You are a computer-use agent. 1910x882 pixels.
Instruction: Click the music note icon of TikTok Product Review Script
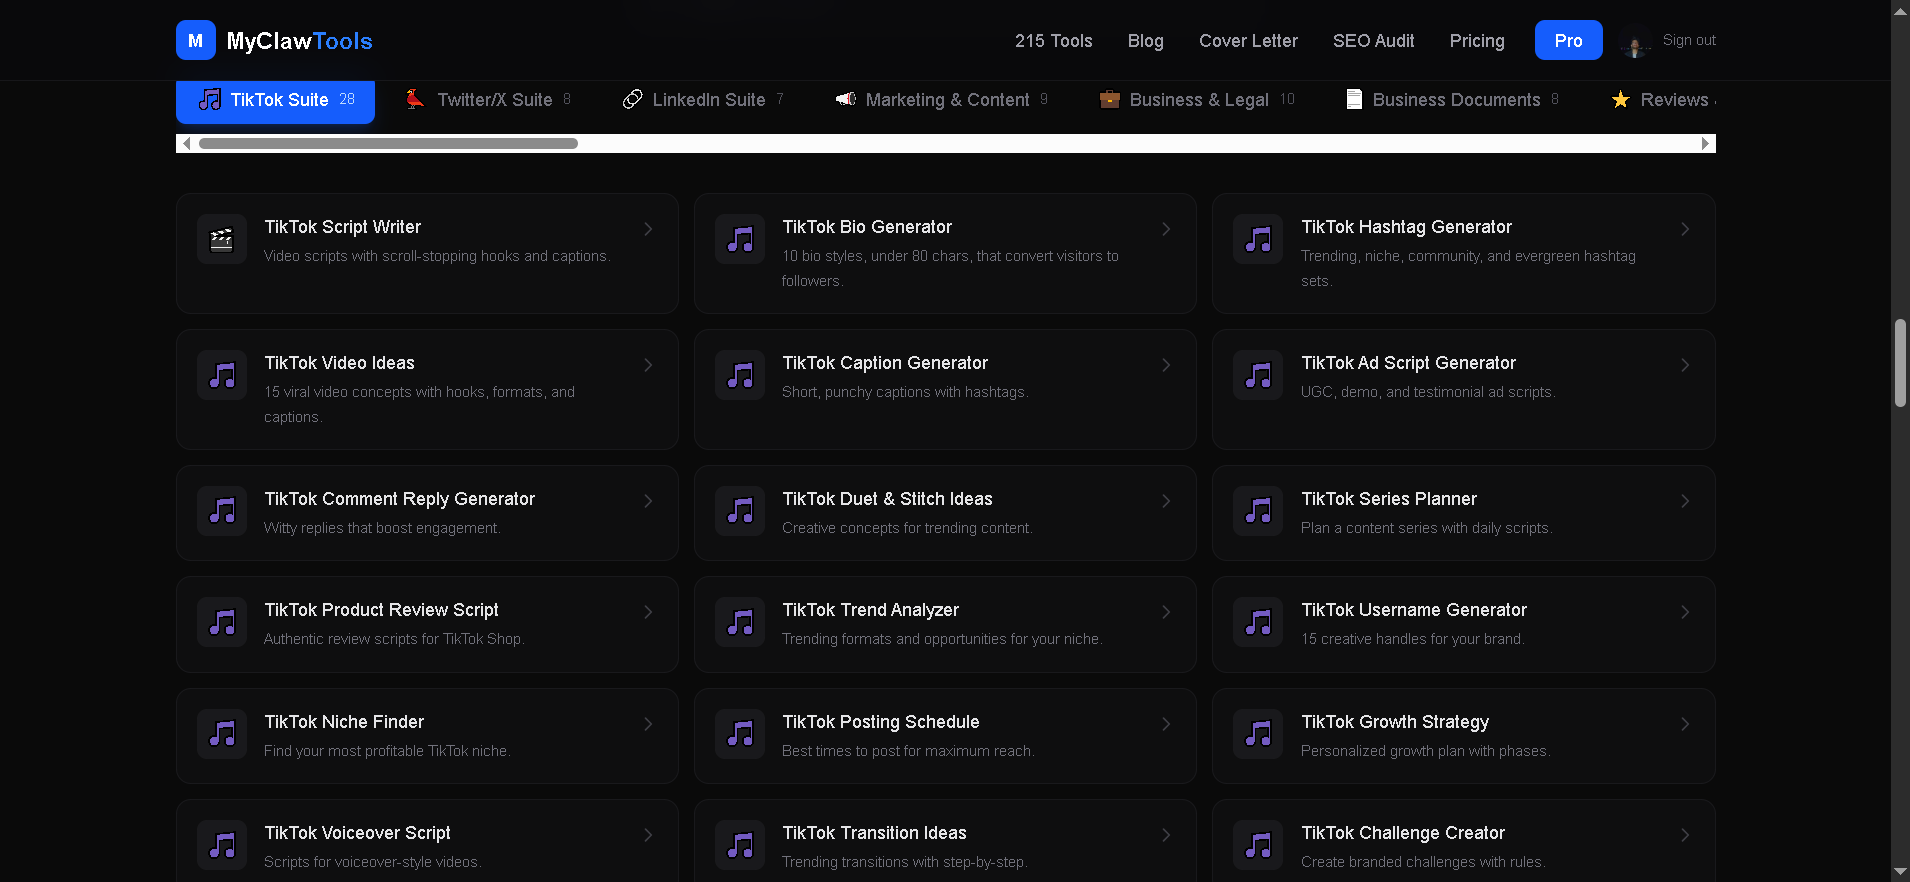coord(222,622)
